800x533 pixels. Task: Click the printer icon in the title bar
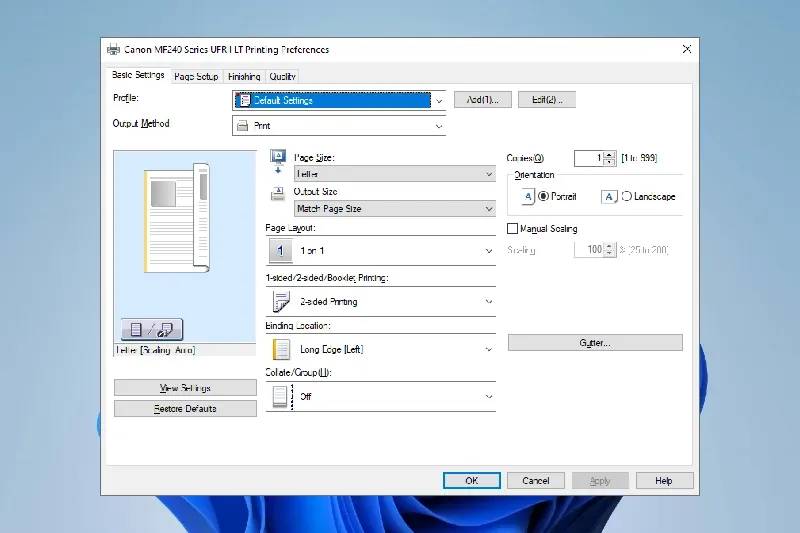tap(113, 49)
